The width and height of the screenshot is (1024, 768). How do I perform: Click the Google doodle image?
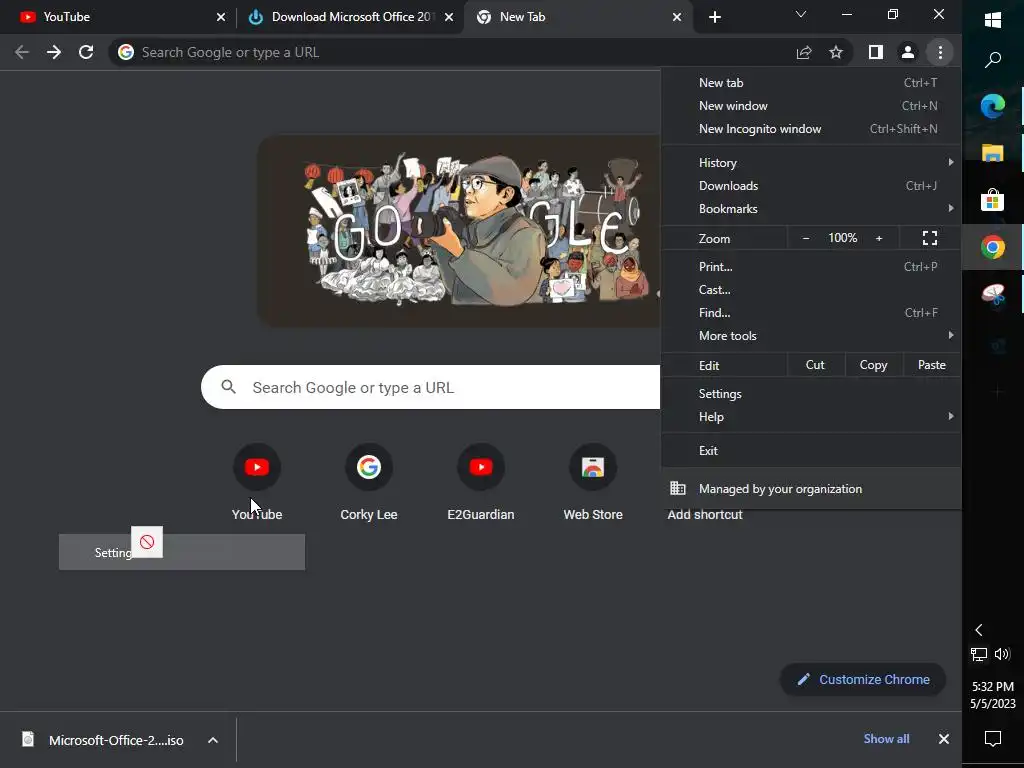coord(459,231)
